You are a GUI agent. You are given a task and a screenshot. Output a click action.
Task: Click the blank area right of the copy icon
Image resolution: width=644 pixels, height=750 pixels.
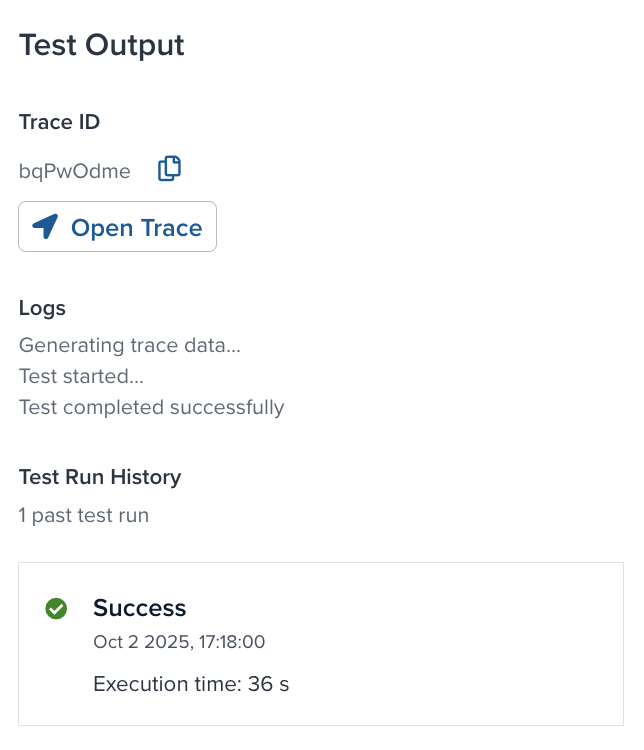click(400, 170)
